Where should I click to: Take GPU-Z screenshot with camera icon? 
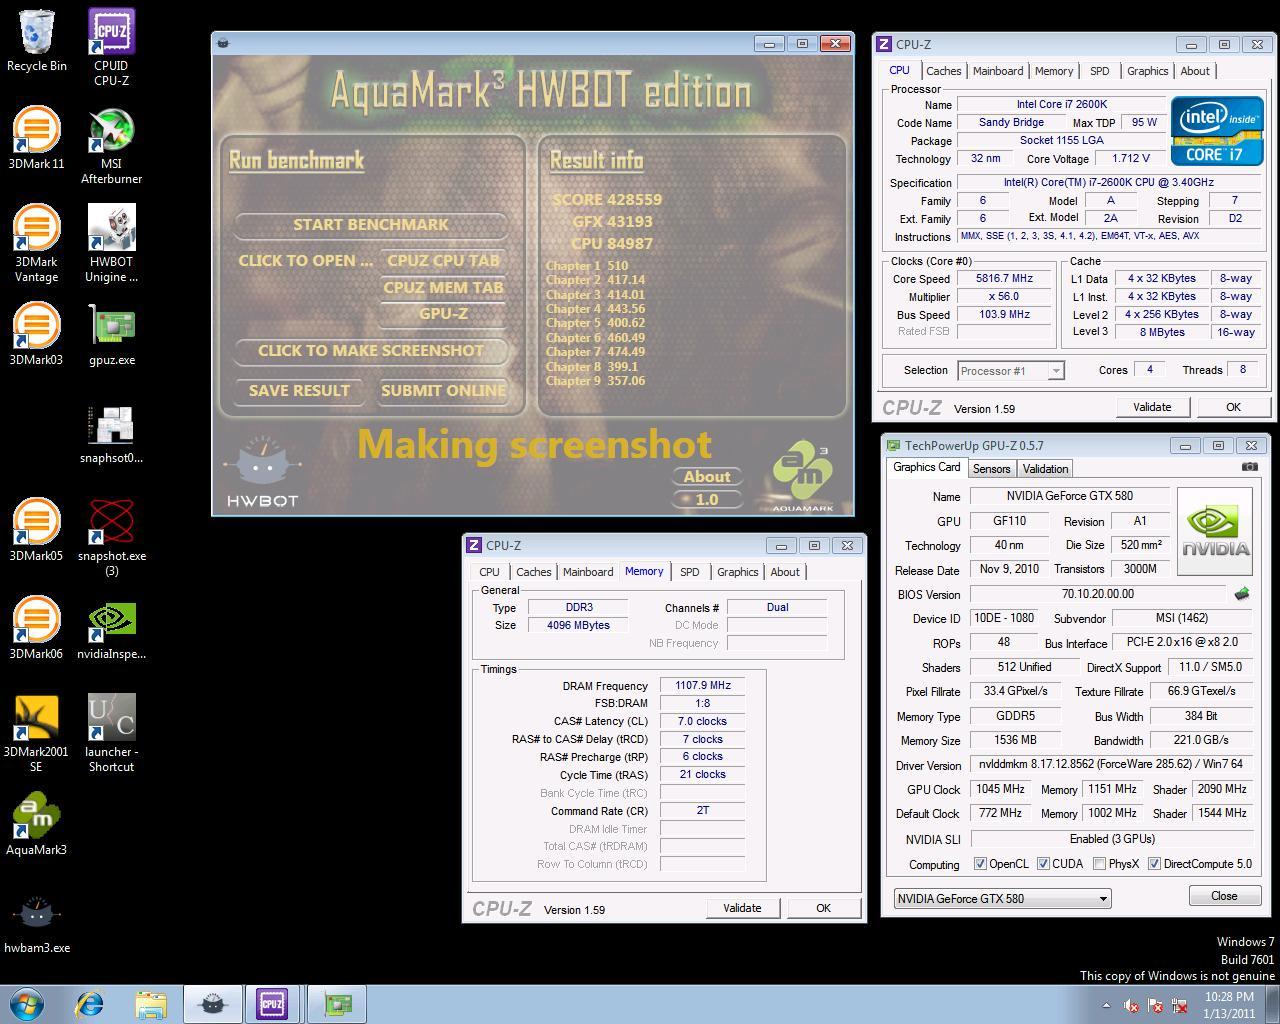1250,466
